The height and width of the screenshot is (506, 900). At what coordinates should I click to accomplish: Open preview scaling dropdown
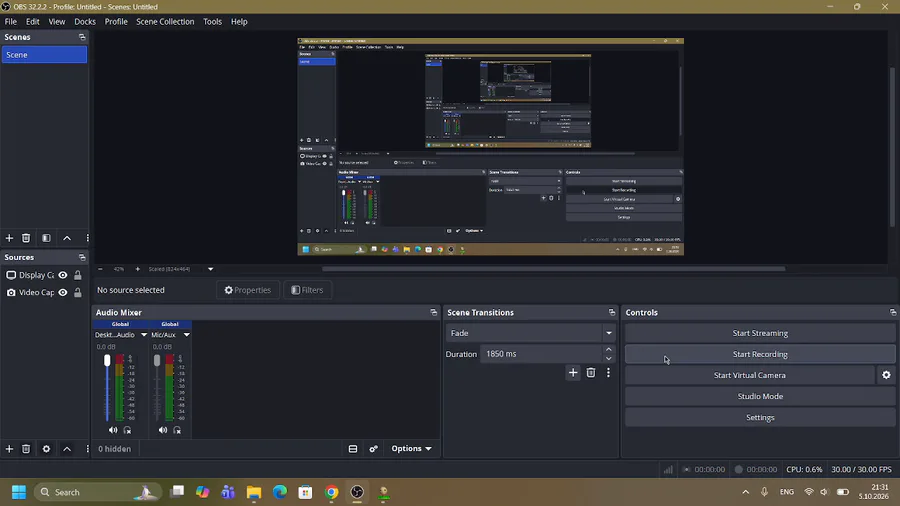[211, 269]
